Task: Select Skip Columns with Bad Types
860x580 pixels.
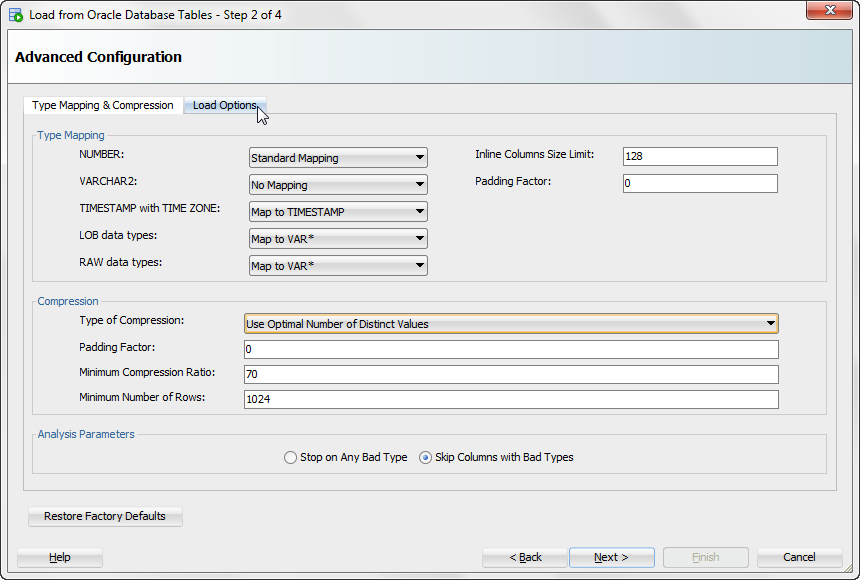Action: (496, 457)
